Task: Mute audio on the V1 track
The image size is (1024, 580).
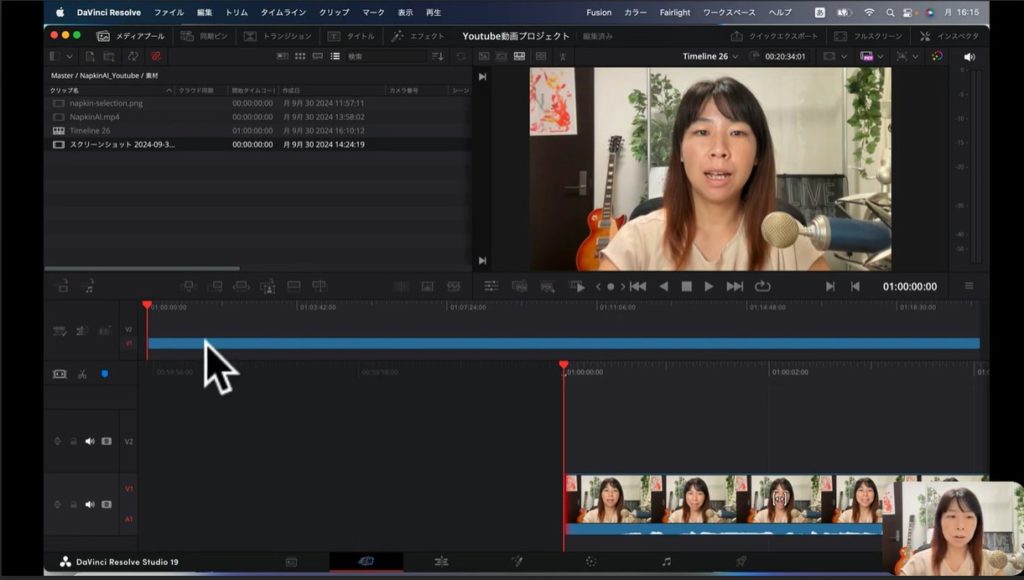Action: point(89,504)
